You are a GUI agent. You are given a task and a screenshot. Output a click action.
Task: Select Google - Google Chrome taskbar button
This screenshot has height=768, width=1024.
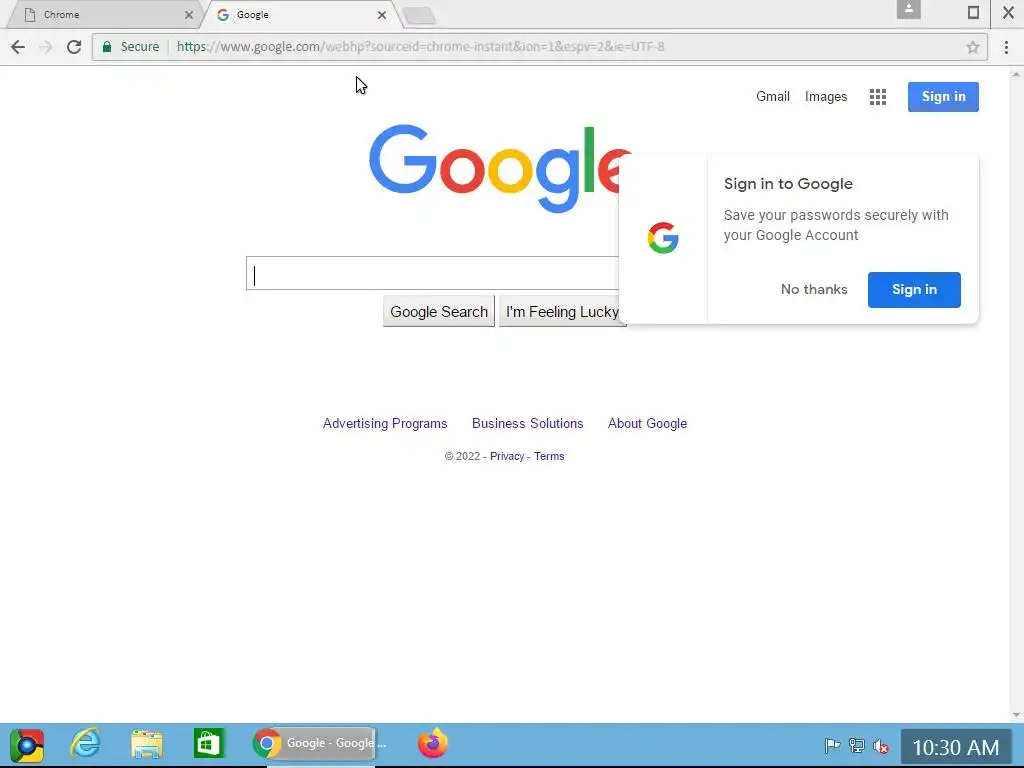(x=314, y=744)
